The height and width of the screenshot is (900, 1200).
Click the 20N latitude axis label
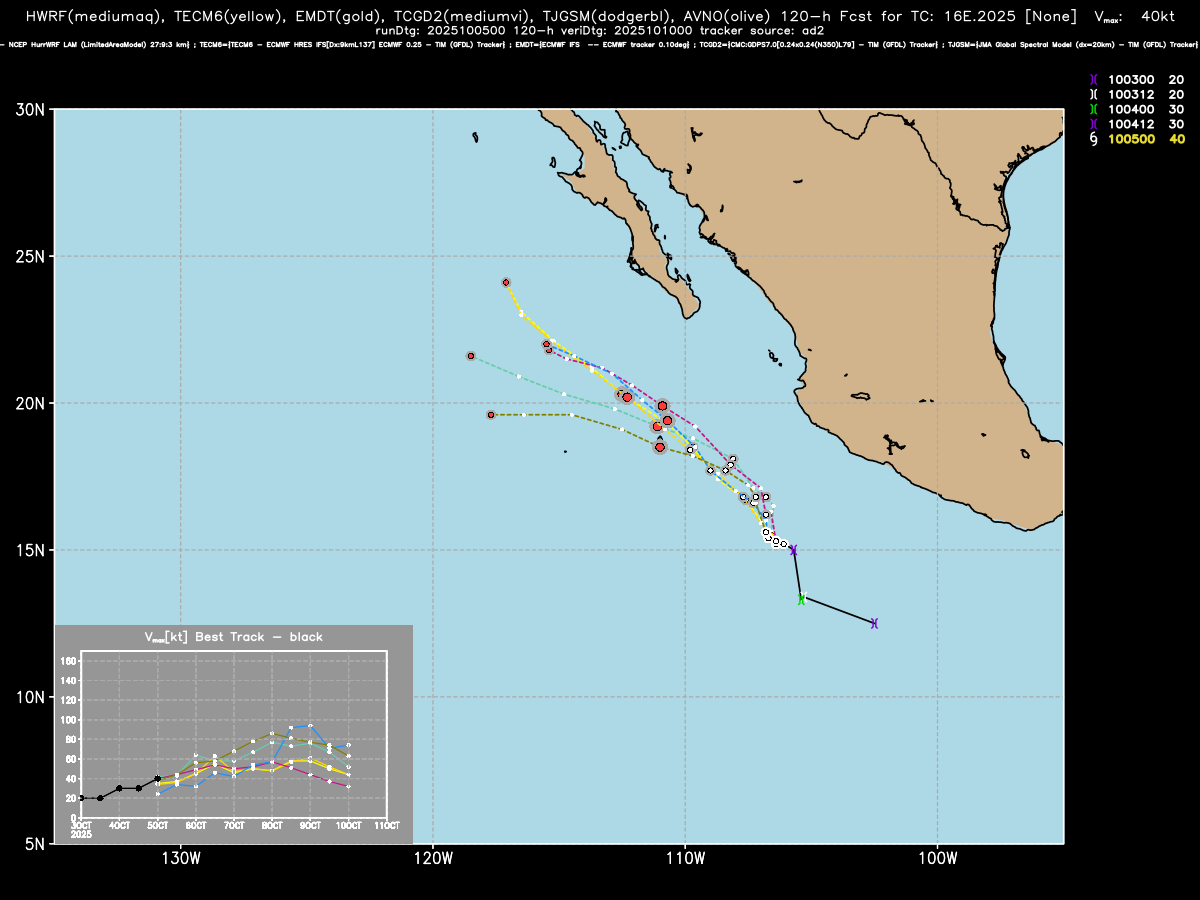pos(32,403)
